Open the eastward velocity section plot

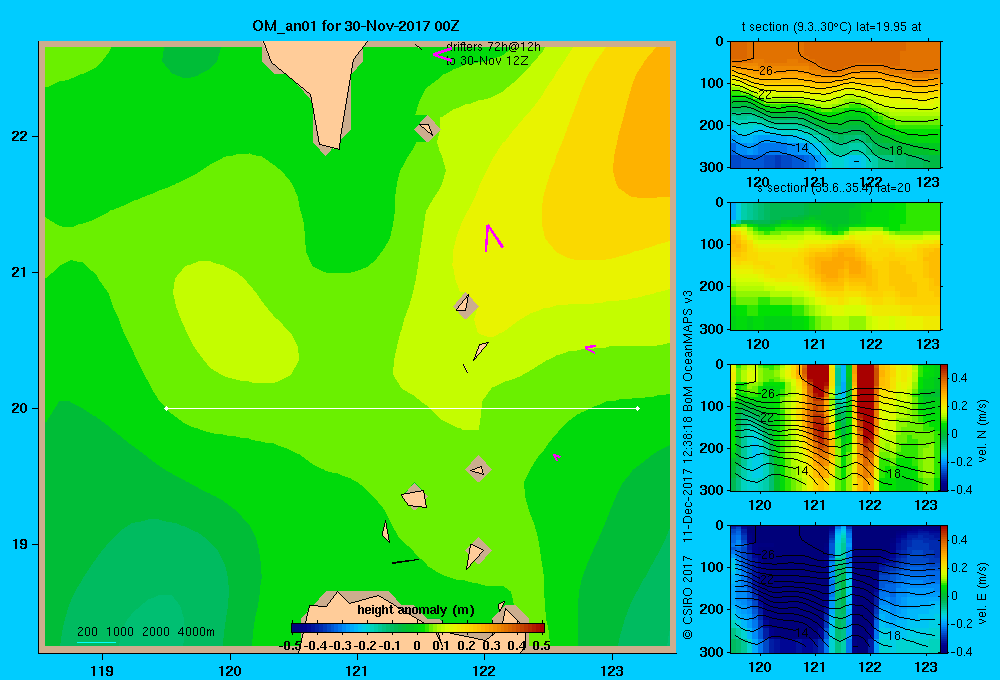tap(835, 589)
